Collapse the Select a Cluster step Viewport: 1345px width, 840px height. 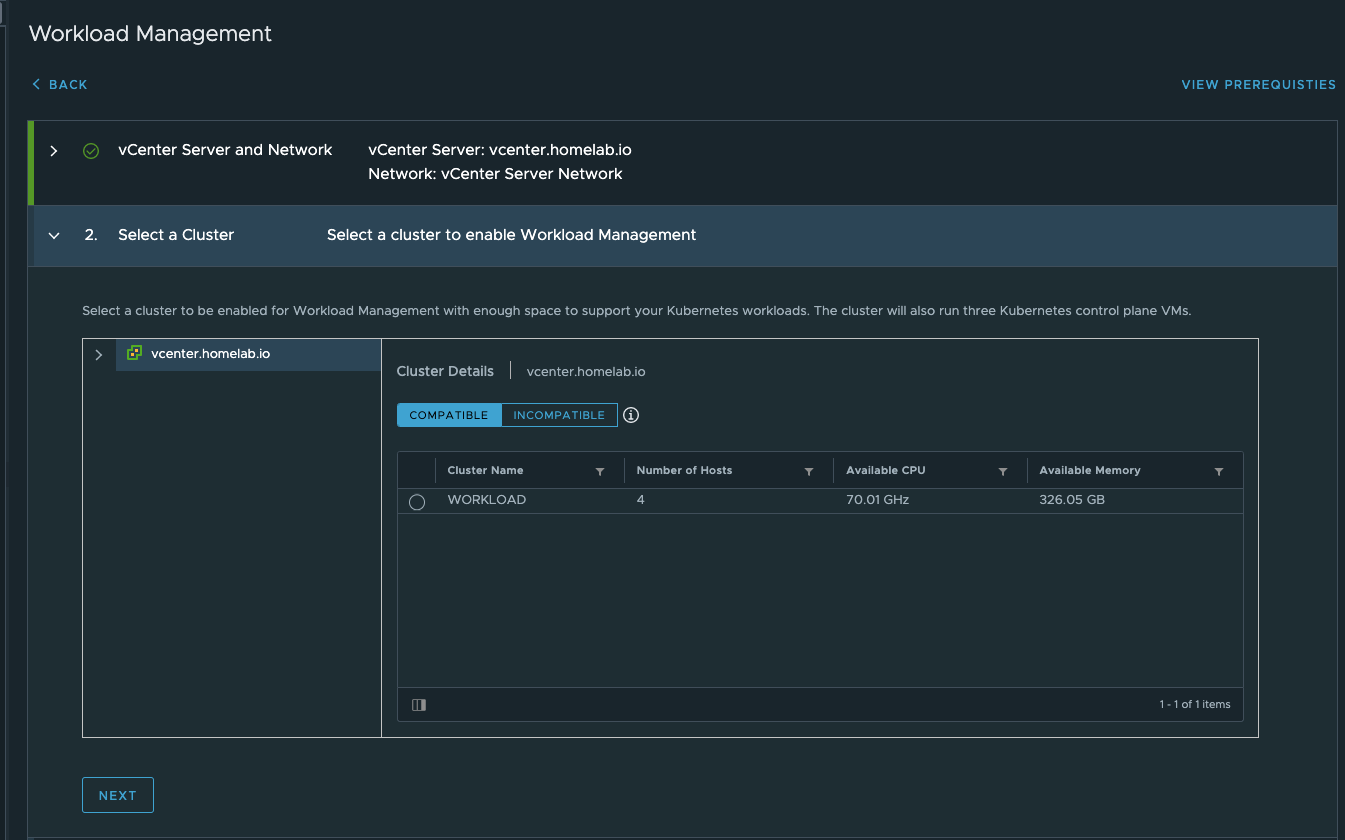[x=54, y=236]
